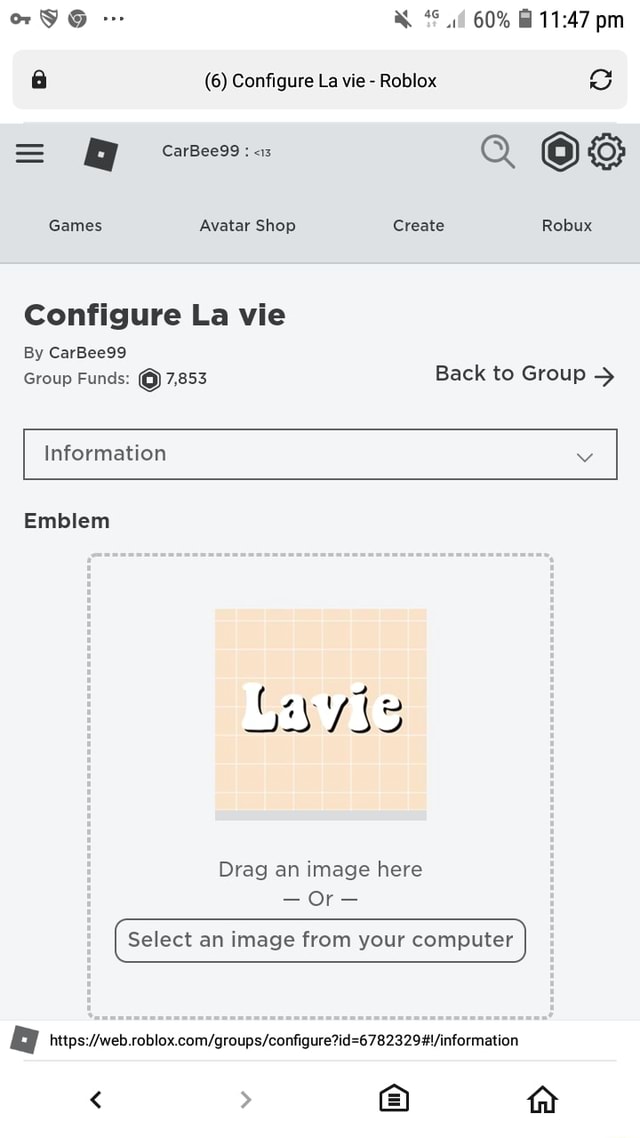Select the Robux menu item
This screenshot has height=1138, width=640.
[566, 225]
